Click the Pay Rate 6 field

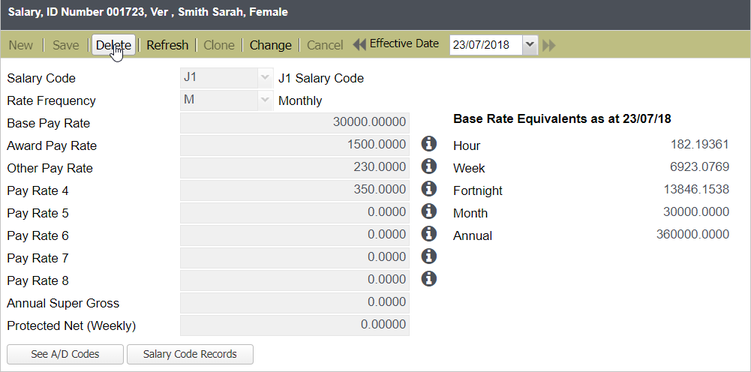[295, 235]
